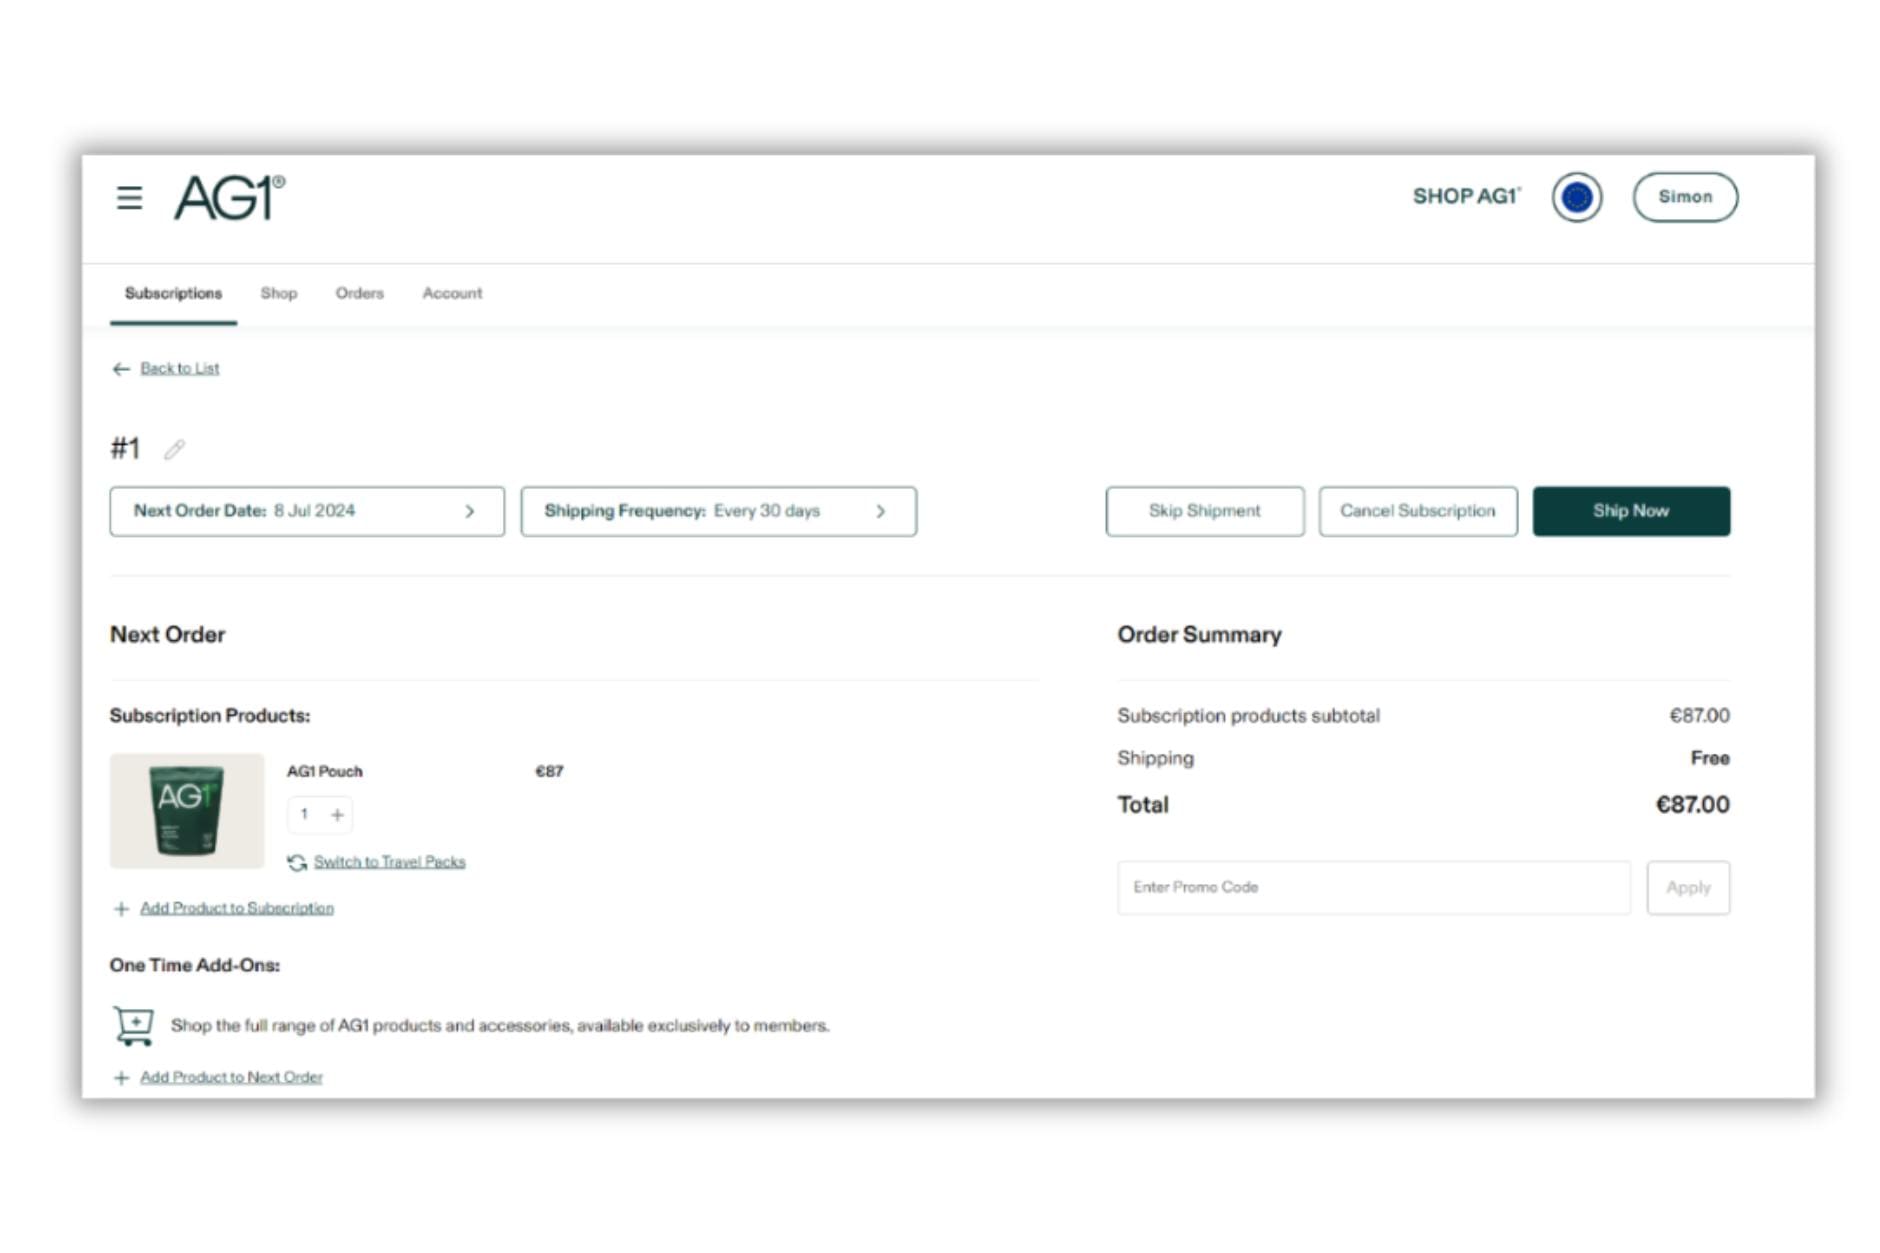Click the swap icon beside Switch to Travel Packs
Screen dimensions: 1880x1253
[297, 862]
